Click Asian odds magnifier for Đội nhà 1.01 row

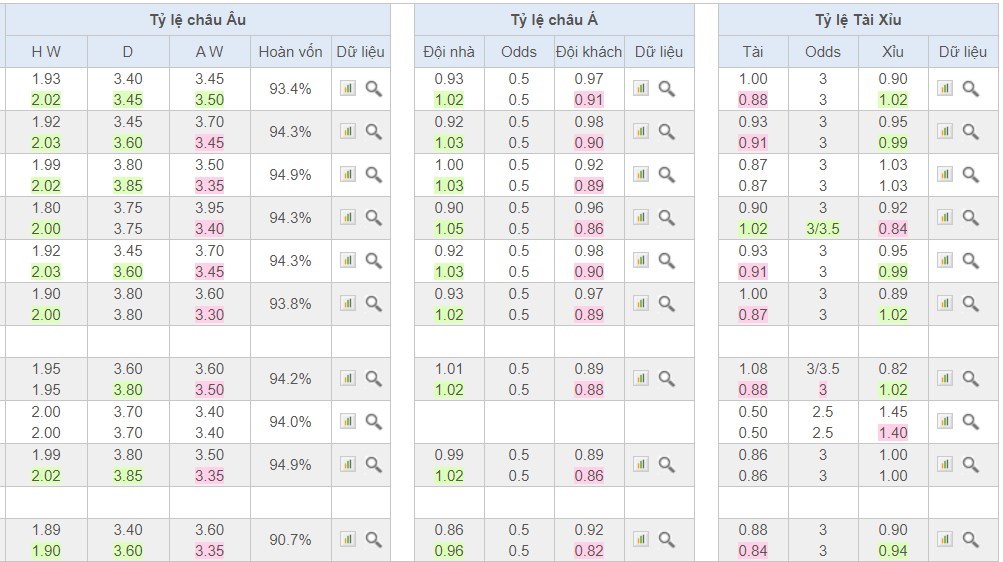point(667,378)
